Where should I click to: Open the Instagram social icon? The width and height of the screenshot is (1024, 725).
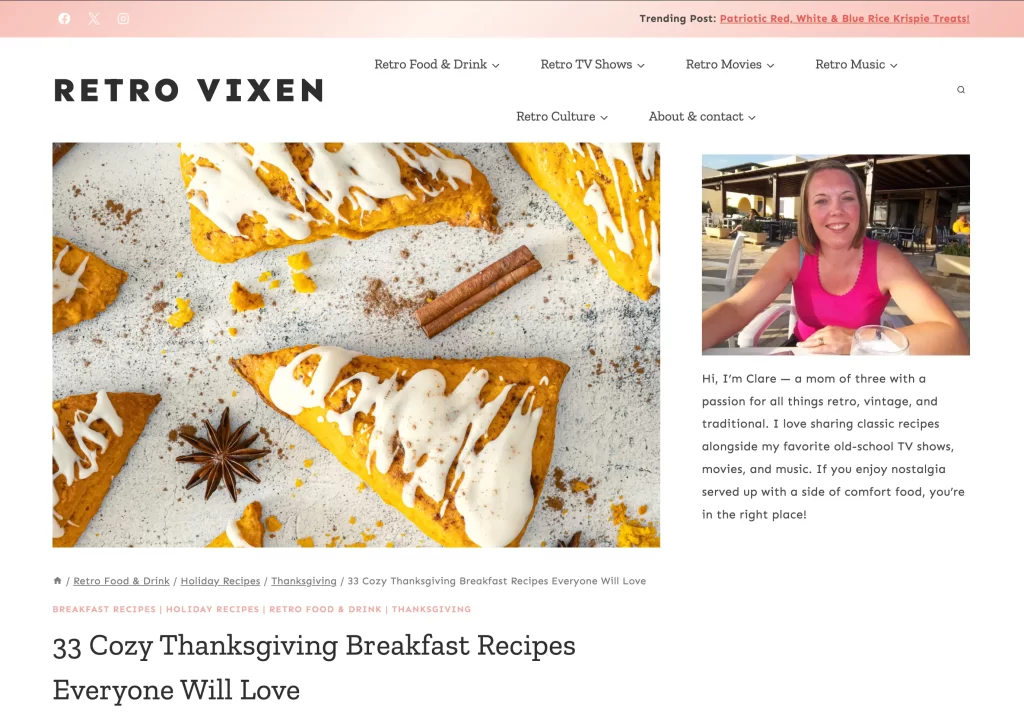pyautogui.click(x=123, y=18)
